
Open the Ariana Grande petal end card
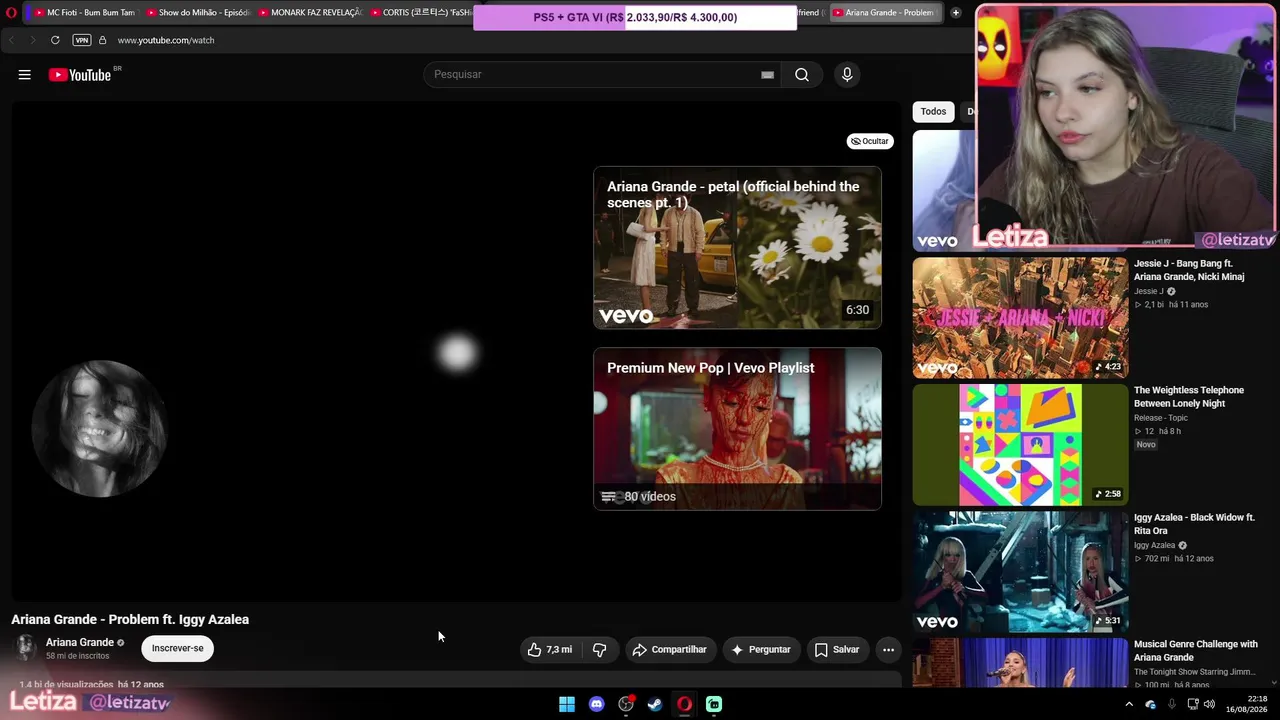click(737, 247)
